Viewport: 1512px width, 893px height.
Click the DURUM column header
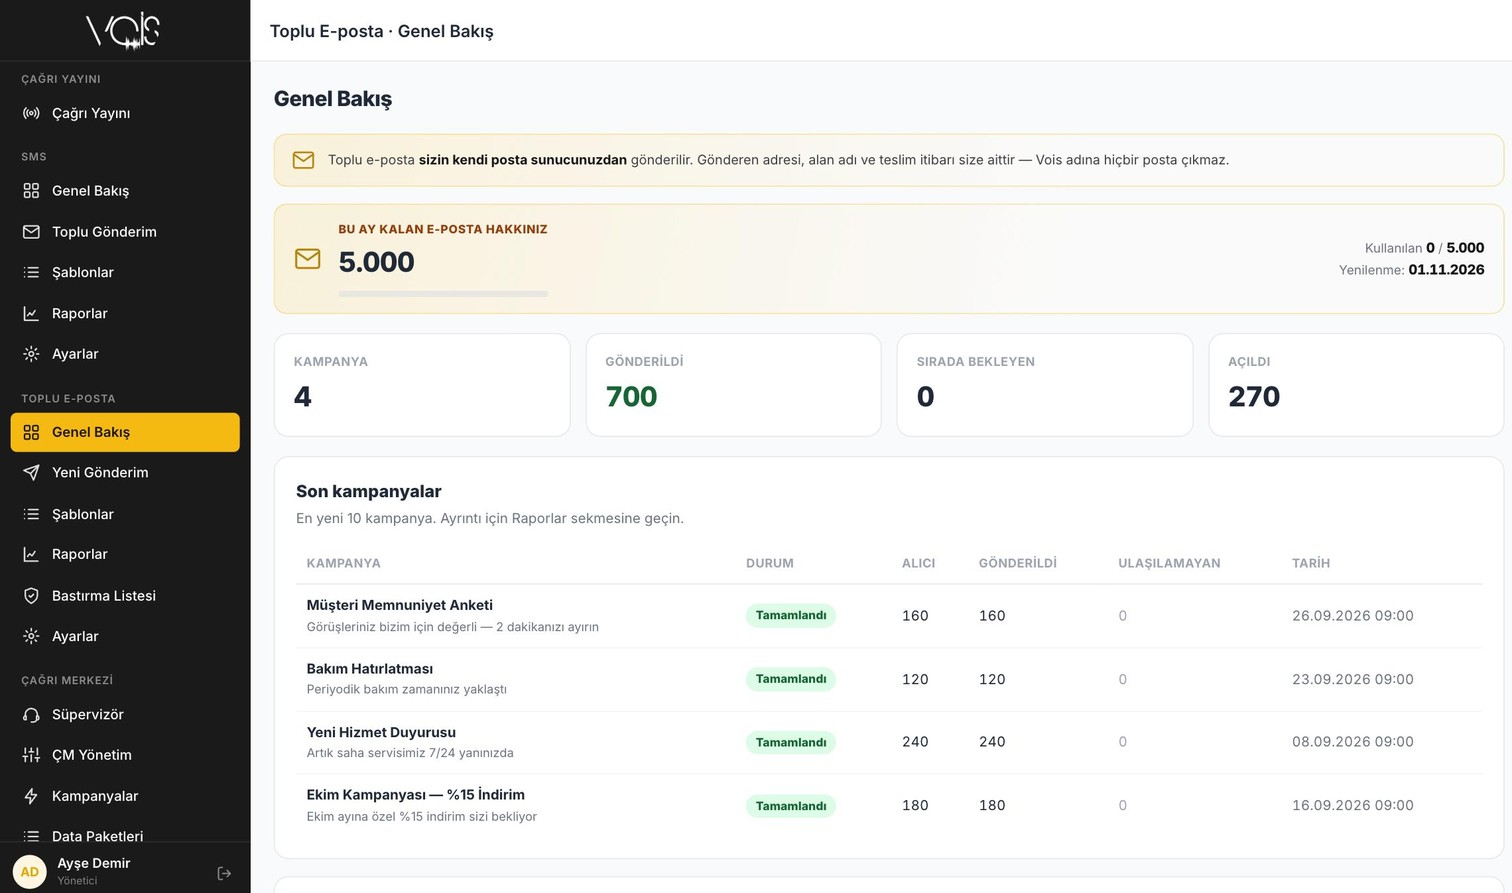pyautogui.click(x=770, y=563)
